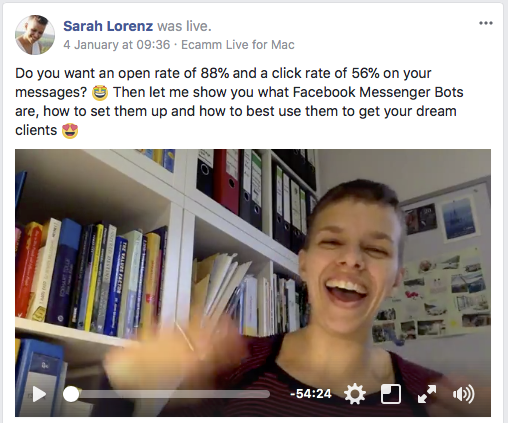Visit Sarah Lorenz's profile via name
This screenshot has height=423, width=508.
point(108,26)
